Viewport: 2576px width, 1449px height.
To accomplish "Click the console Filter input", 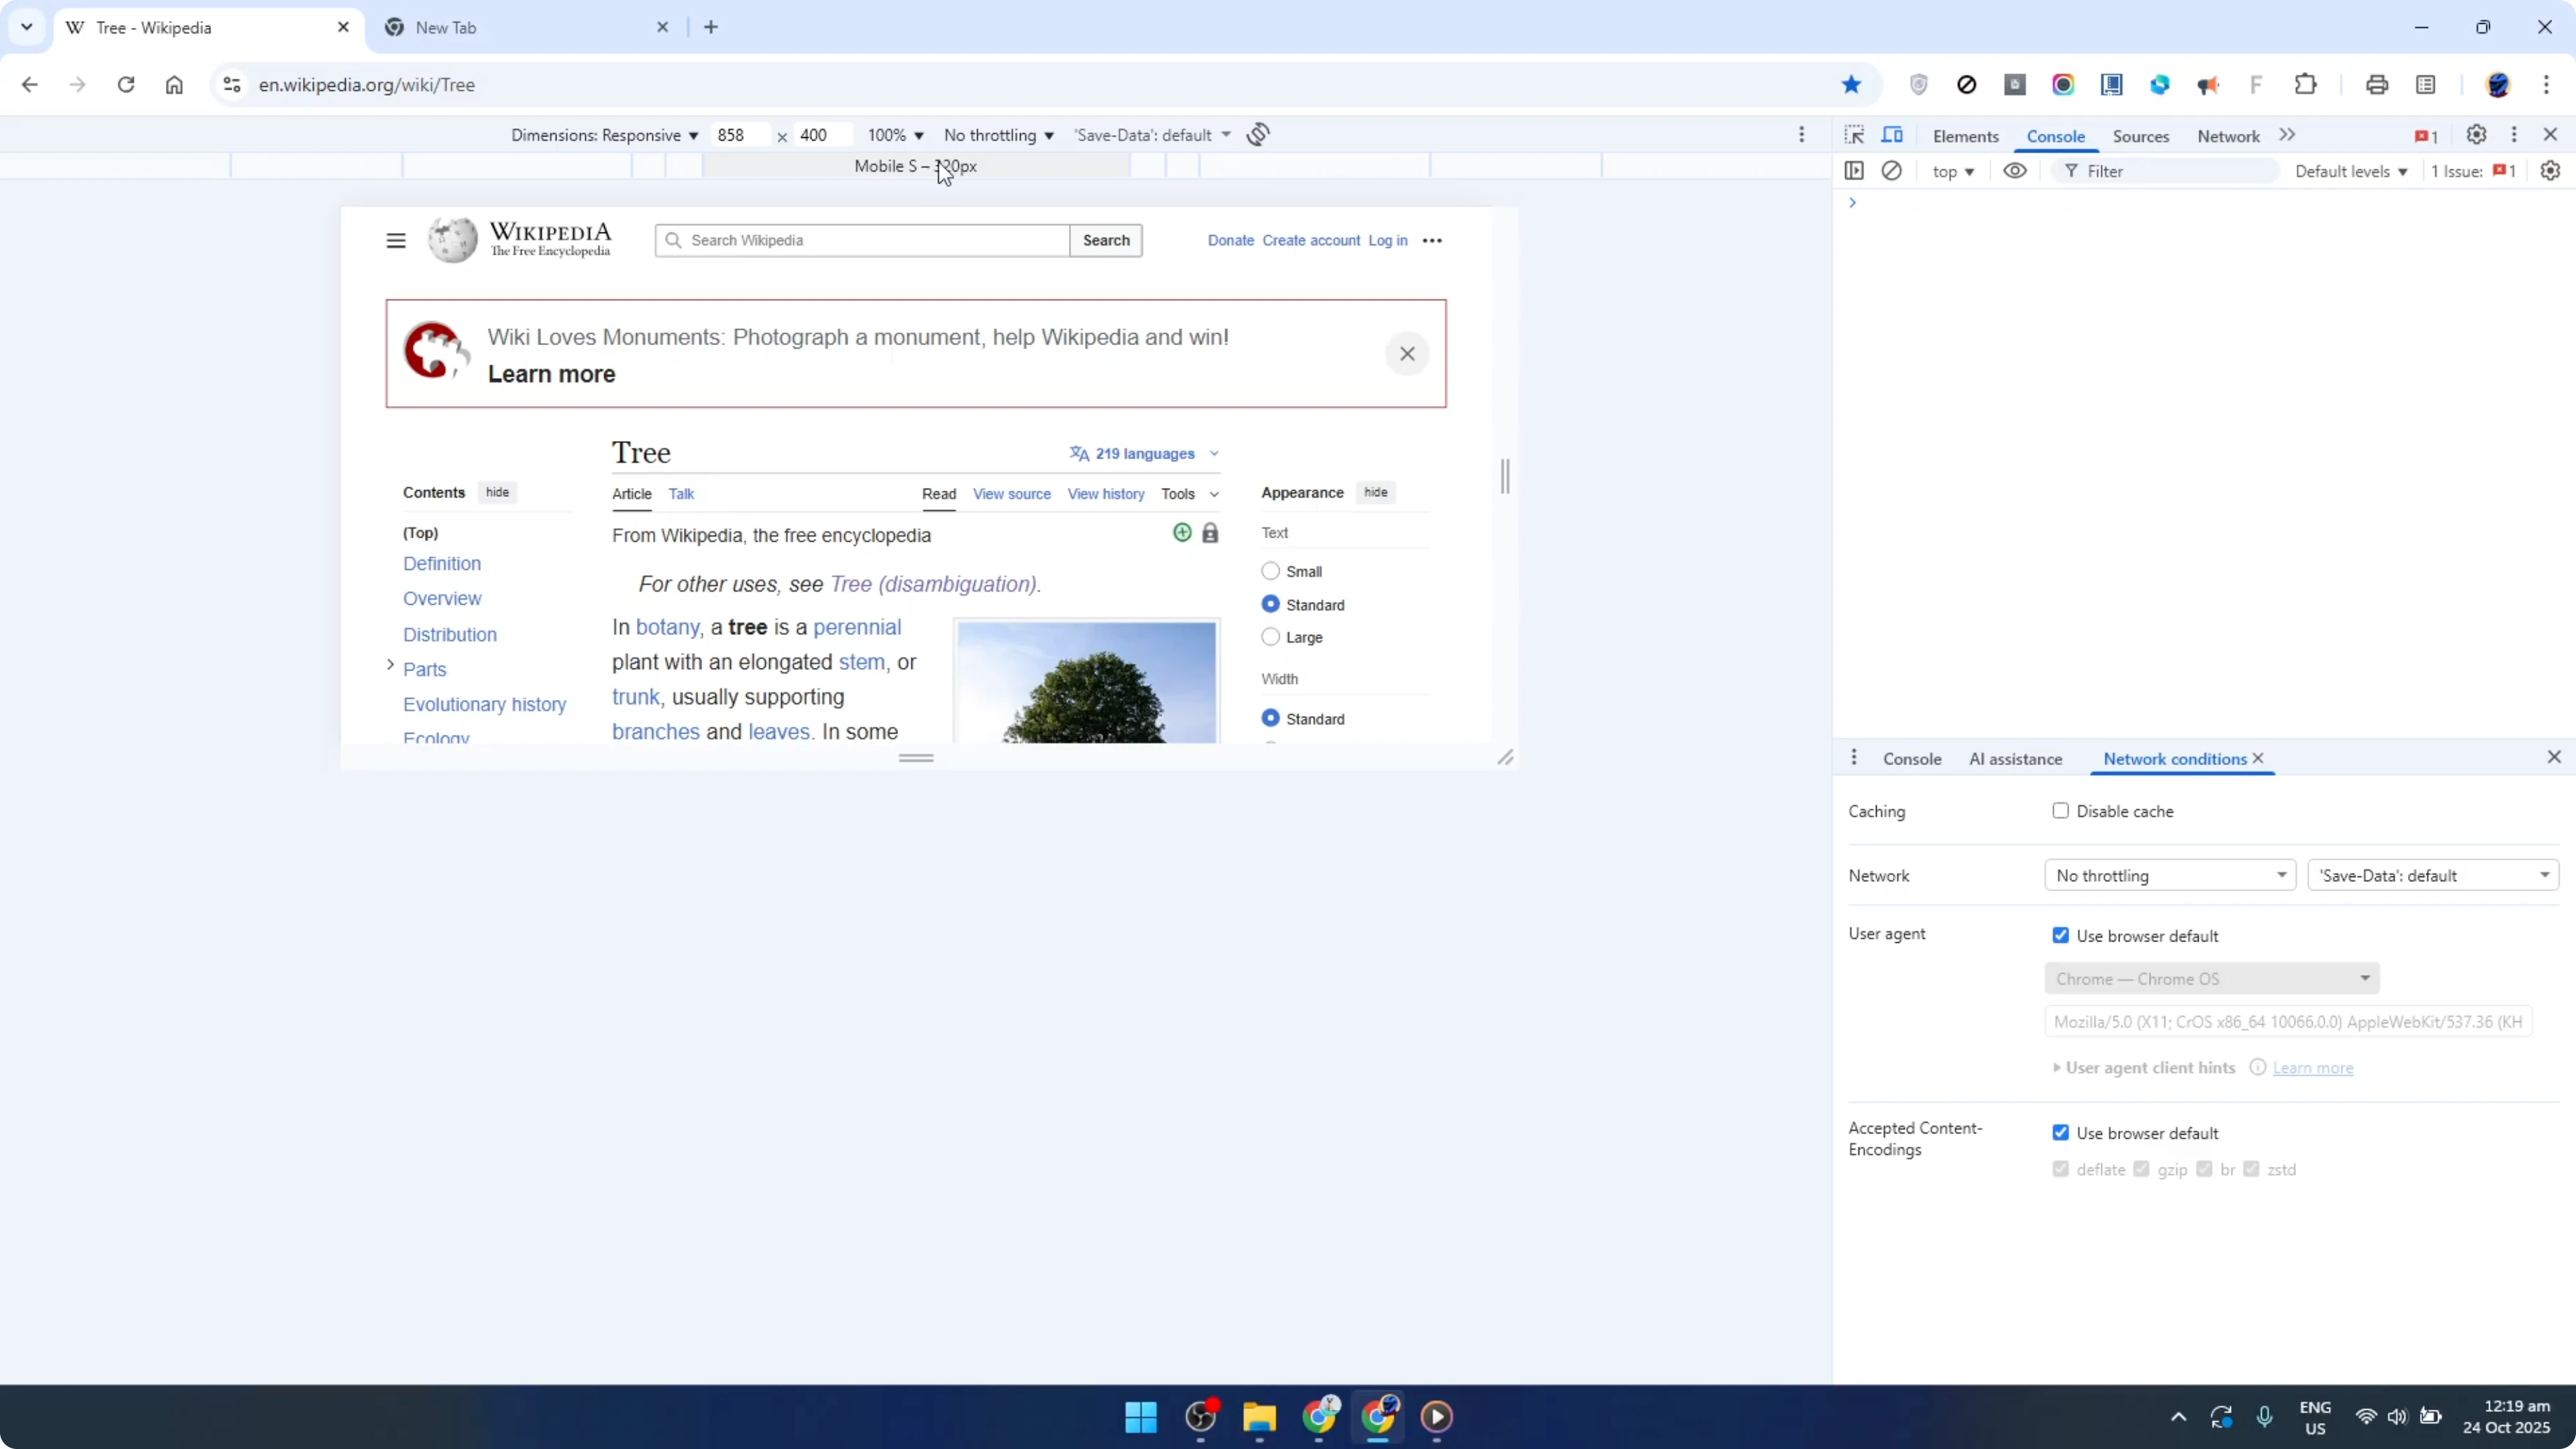I will coord(2165,171).
